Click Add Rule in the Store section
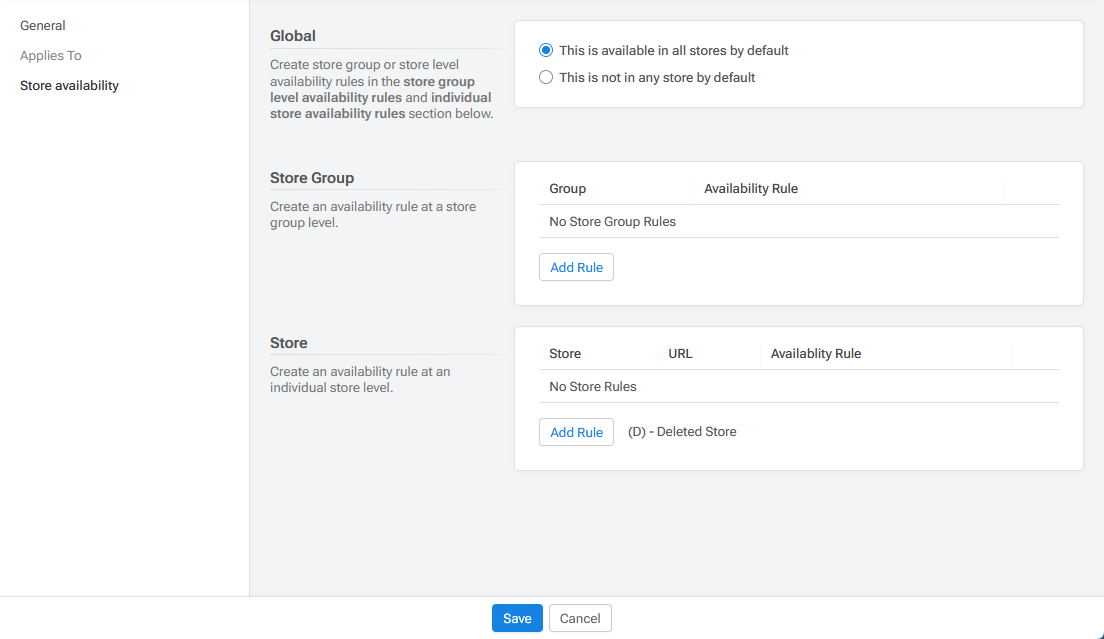This screenshot has width=1104, height=639. 576,432
